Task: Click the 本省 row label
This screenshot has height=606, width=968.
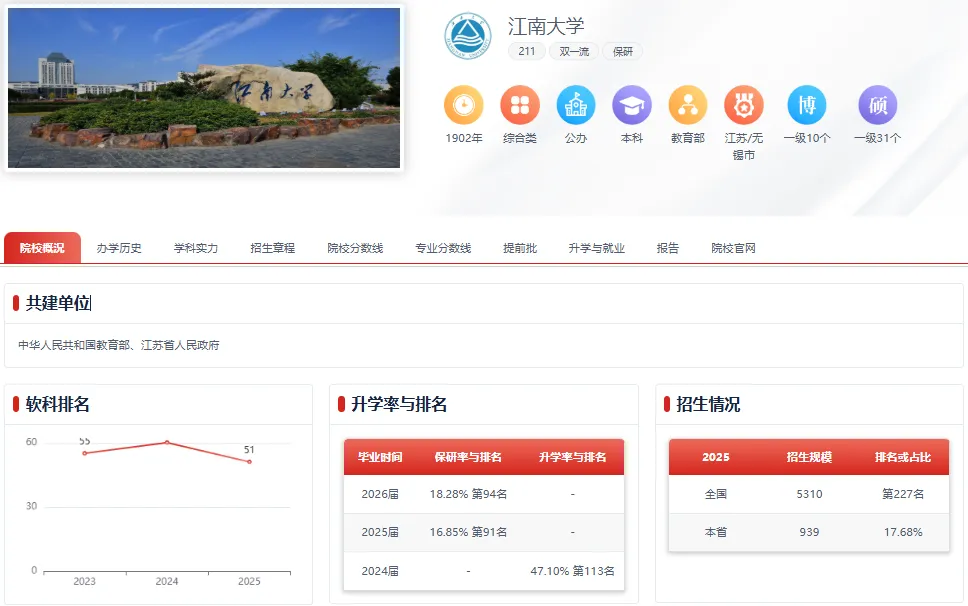Action: point(716,533)
